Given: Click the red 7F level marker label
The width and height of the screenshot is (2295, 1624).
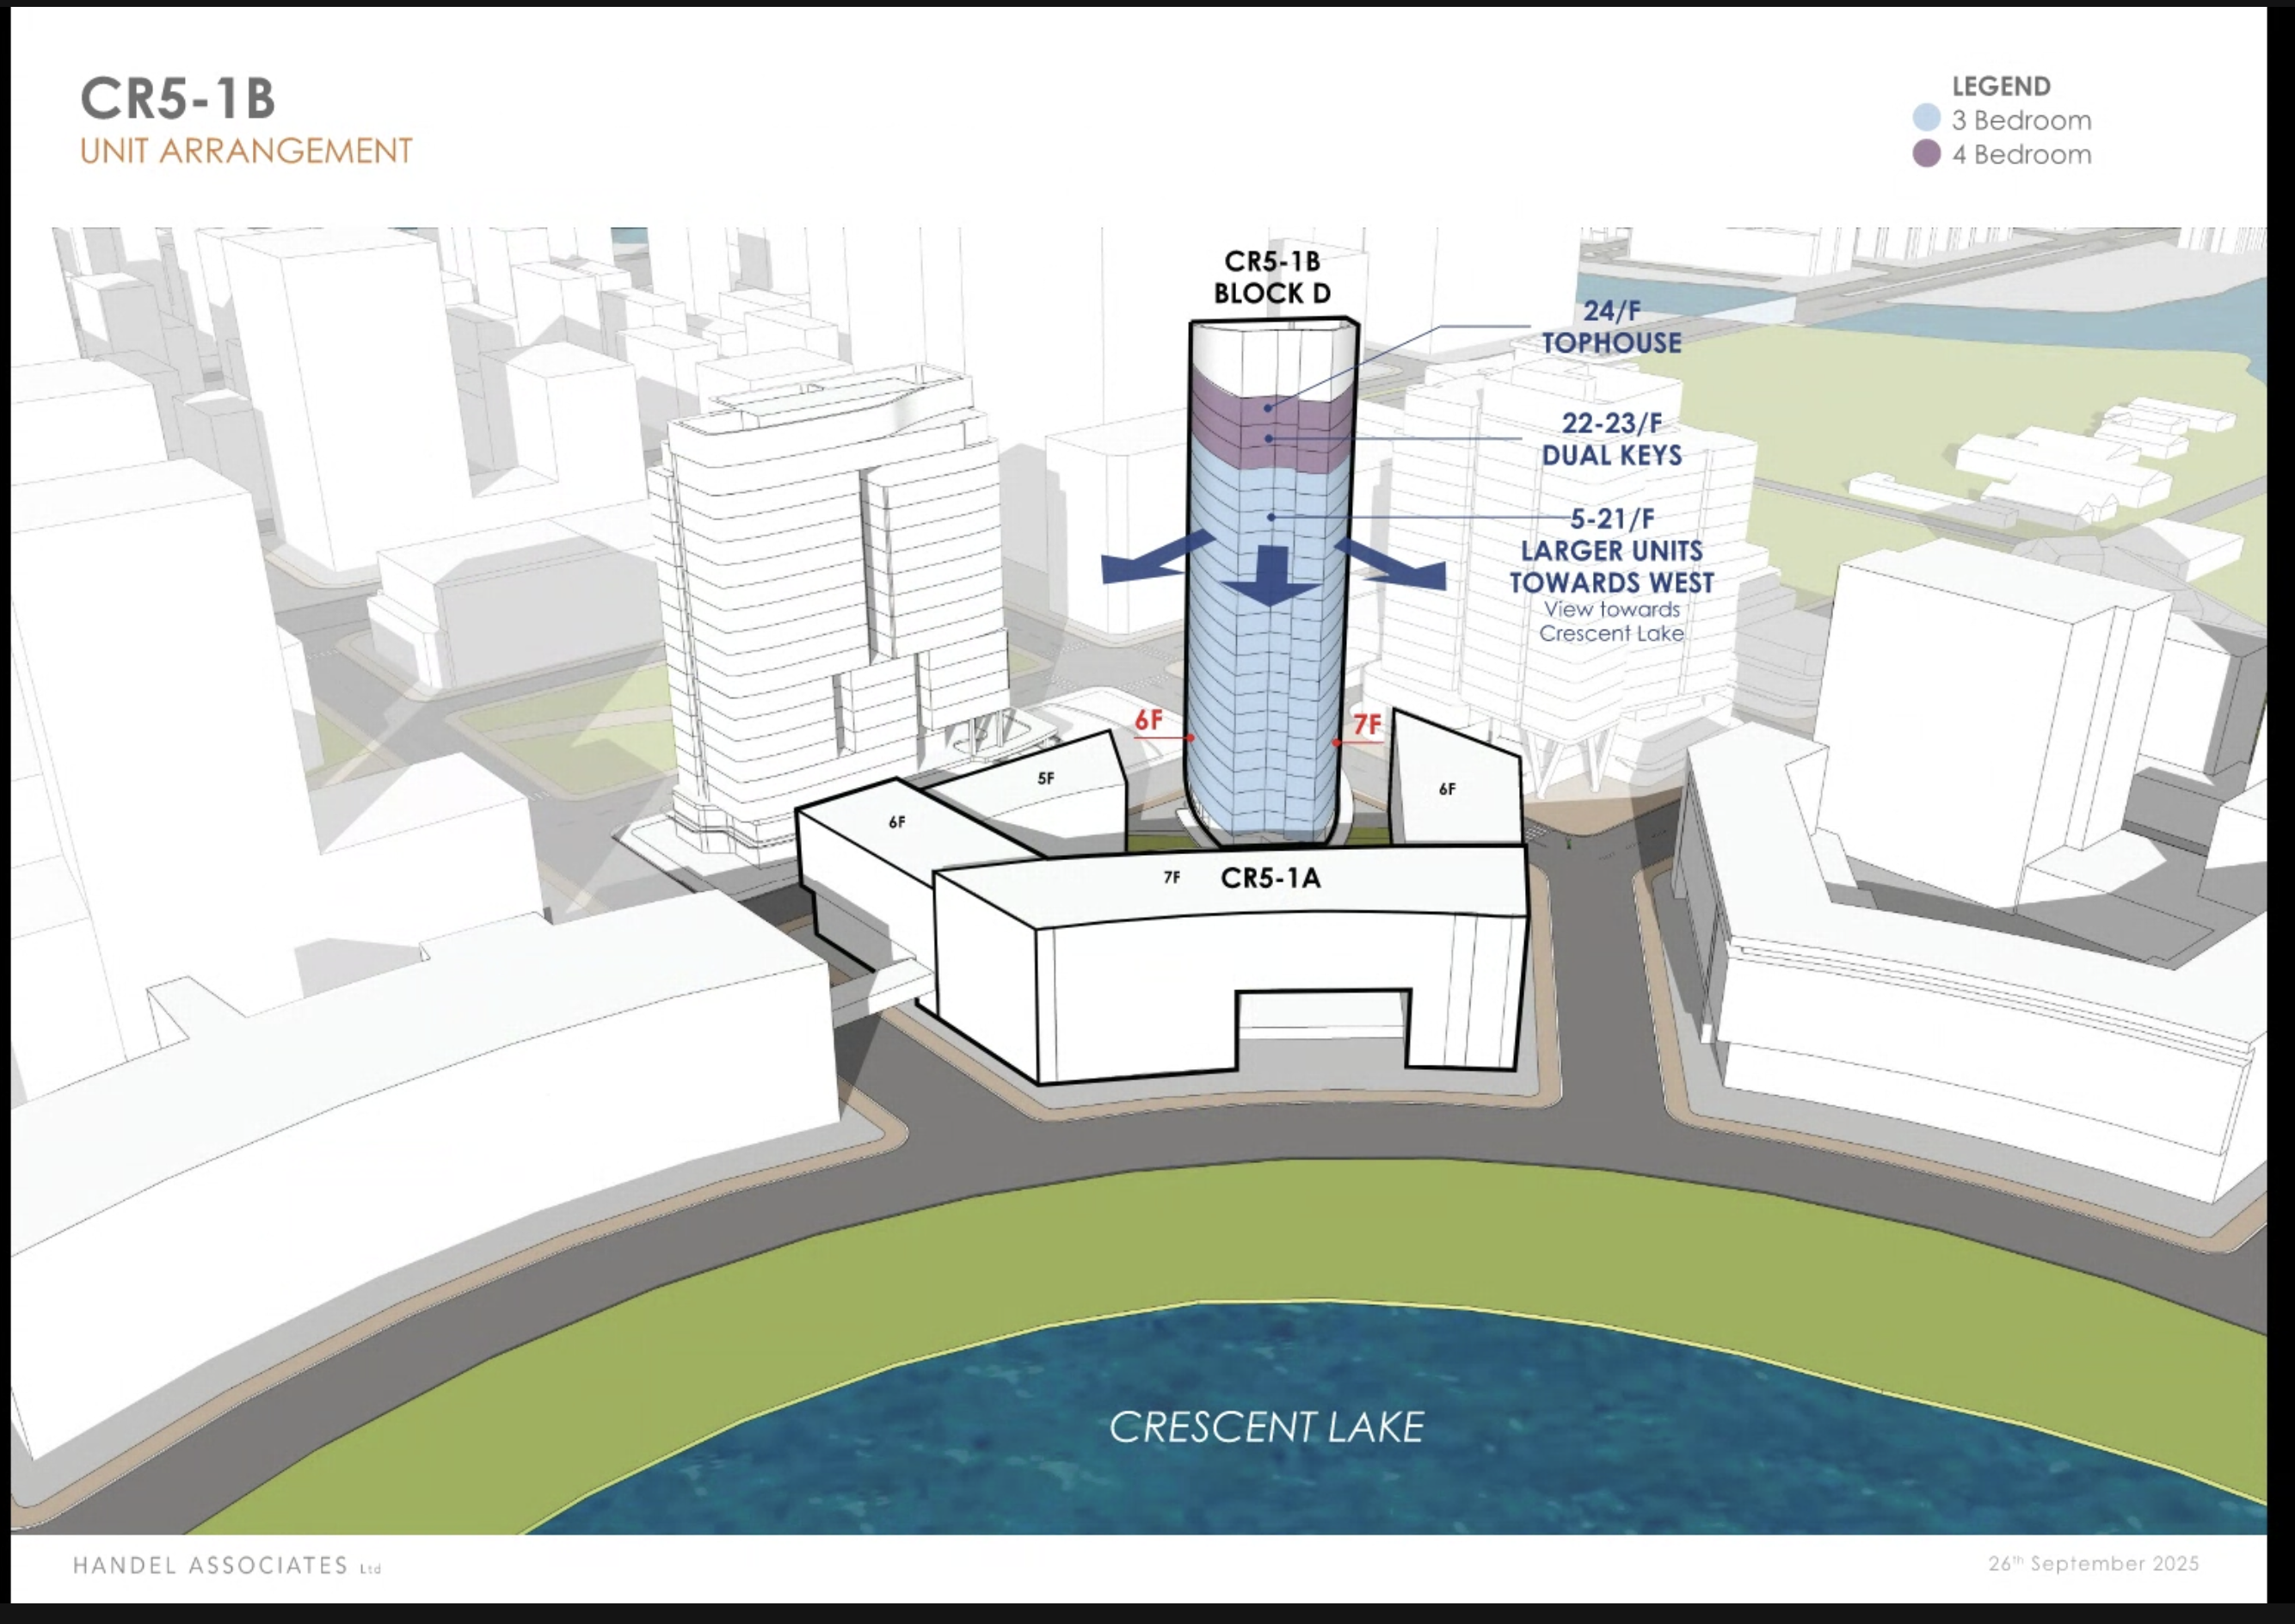Looking at the screenshot, I should [x=1367, y=724].
